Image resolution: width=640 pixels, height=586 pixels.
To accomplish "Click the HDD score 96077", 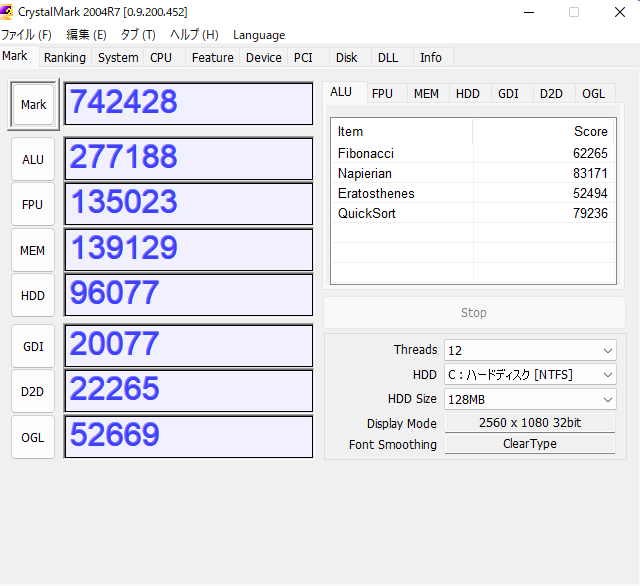I will [x=189, y=295].
